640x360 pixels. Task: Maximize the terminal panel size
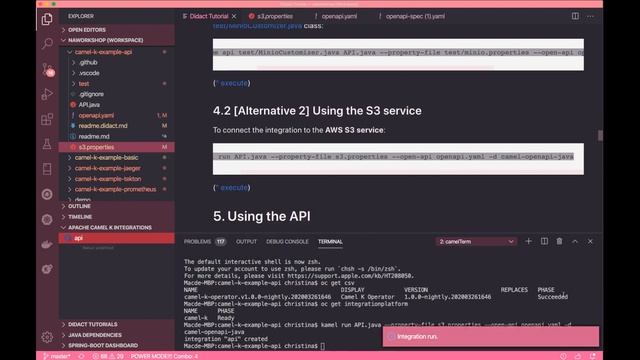pyautogui.click(x=575, y=241)
